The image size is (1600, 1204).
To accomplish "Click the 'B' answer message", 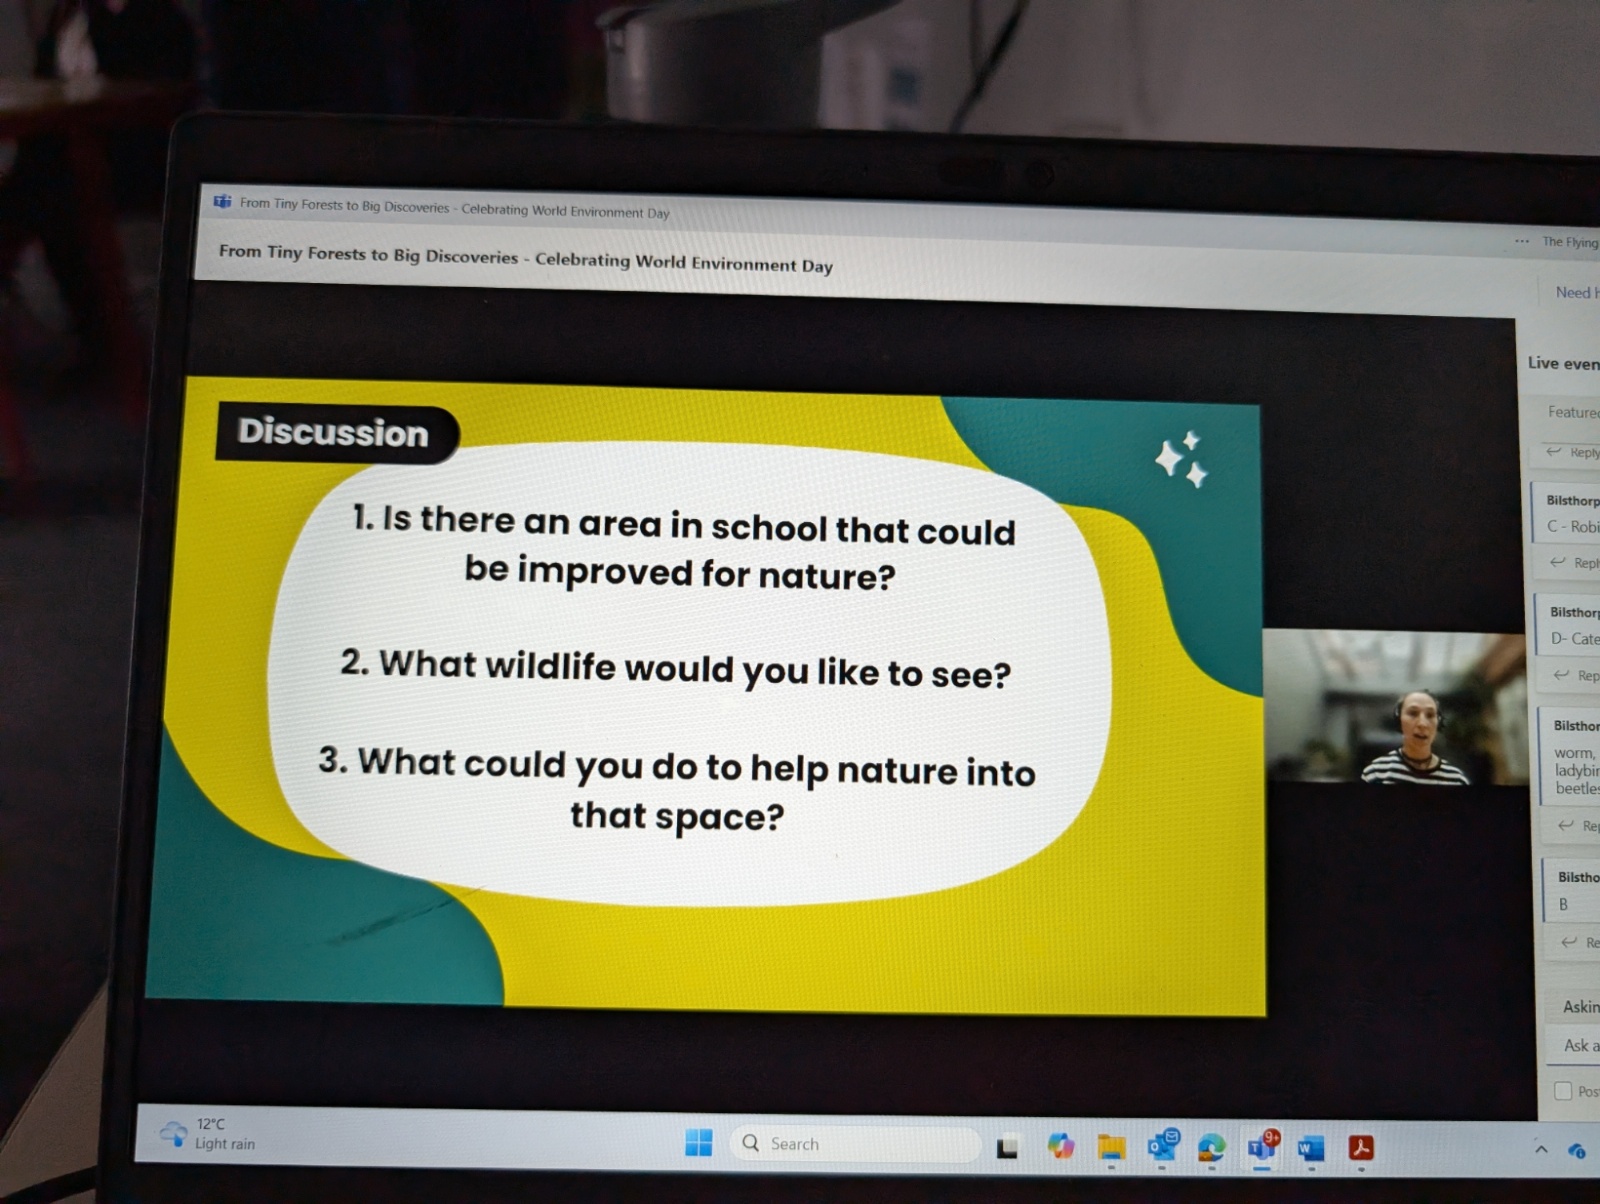I will click(x=1563, y=904).
